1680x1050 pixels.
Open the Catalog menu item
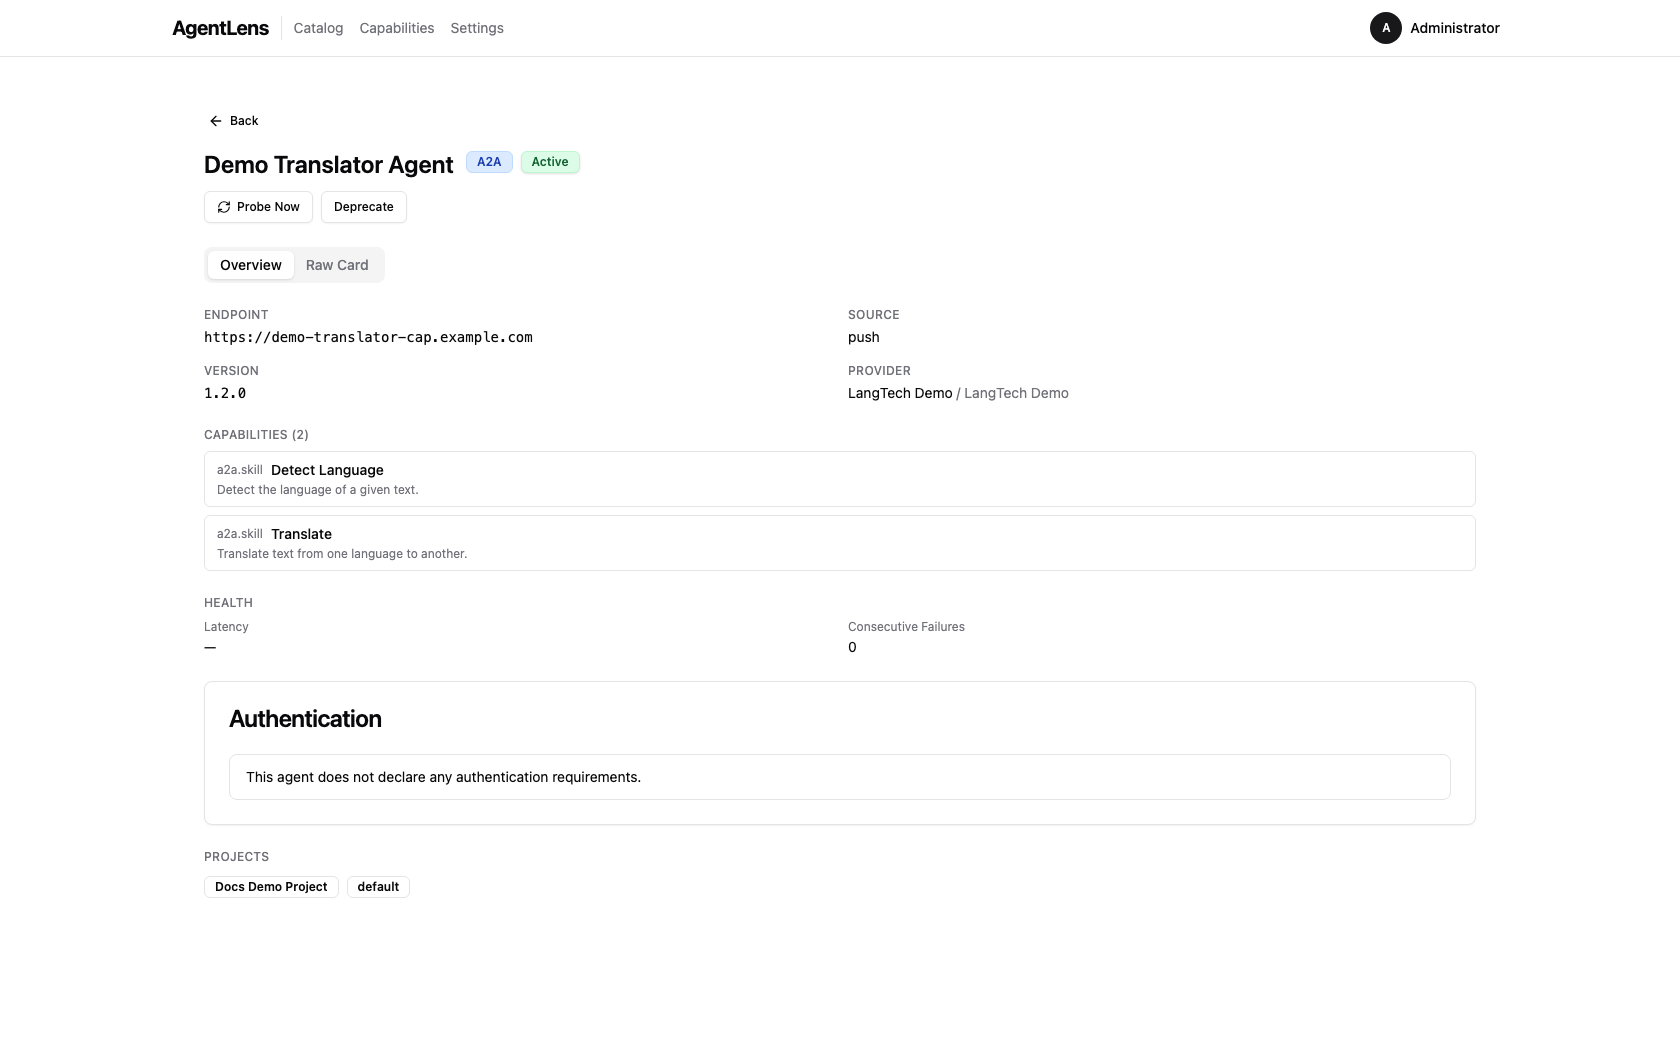pos(317,28)
